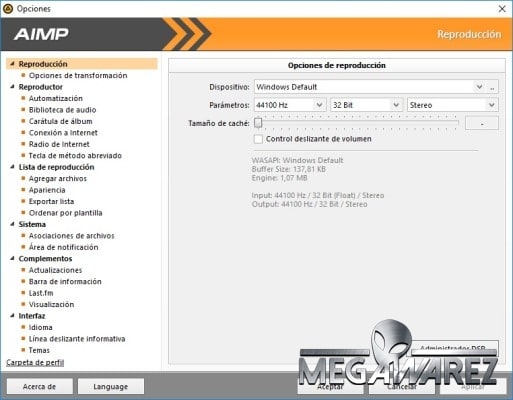Collapse the Complementos tree arrow
This screenshot has width=513, height=400.
pos(12,258)
